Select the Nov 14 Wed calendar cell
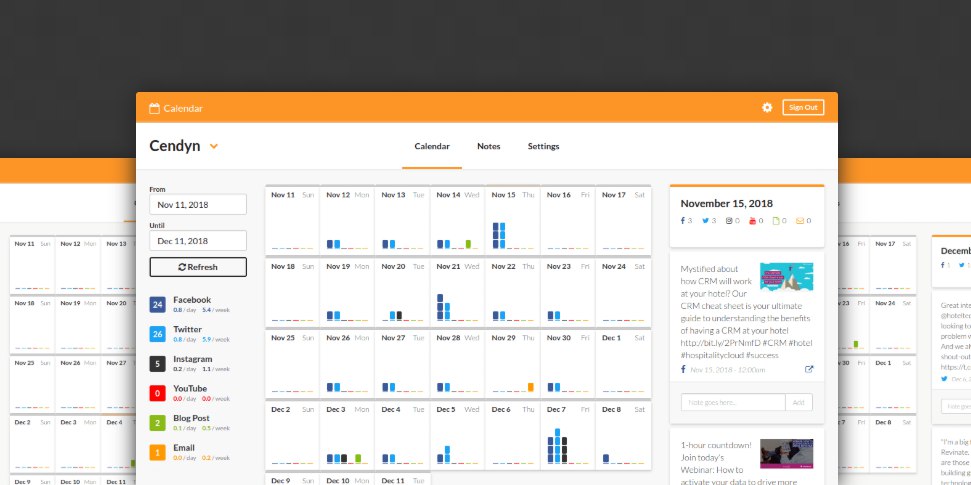Viewport: 971px width, 485px height. (x=458, y=220)
